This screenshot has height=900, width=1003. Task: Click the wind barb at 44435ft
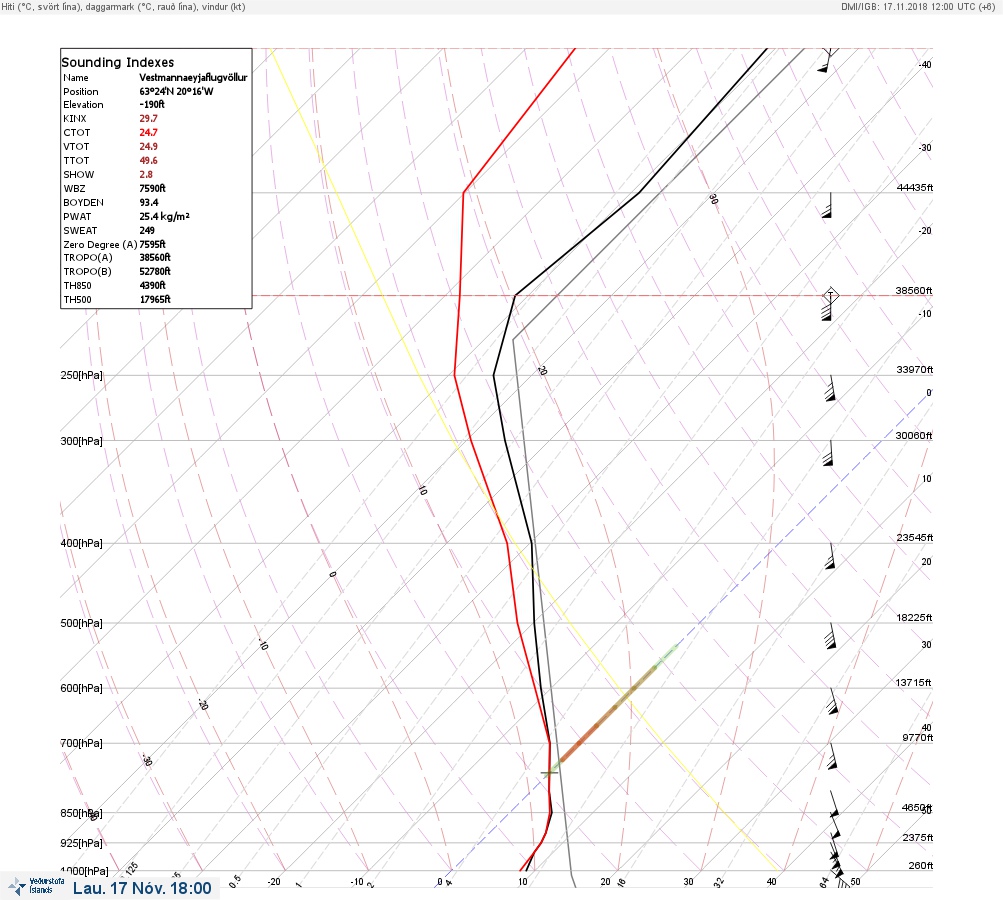(x=827, y=205)
